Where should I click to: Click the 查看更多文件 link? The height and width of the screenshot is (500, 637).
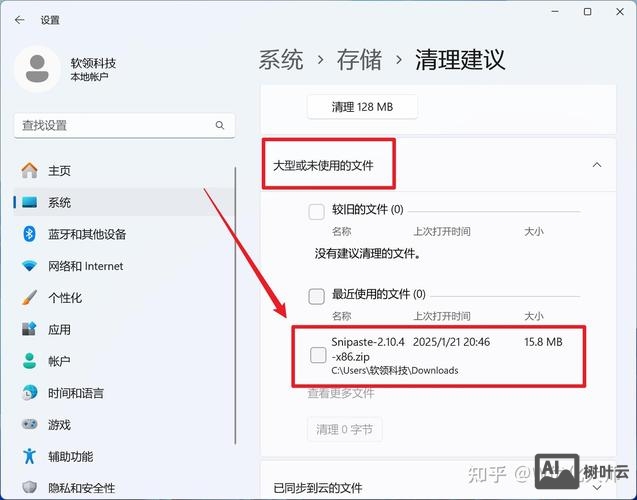pyautogui.click(x=341, y=393)
